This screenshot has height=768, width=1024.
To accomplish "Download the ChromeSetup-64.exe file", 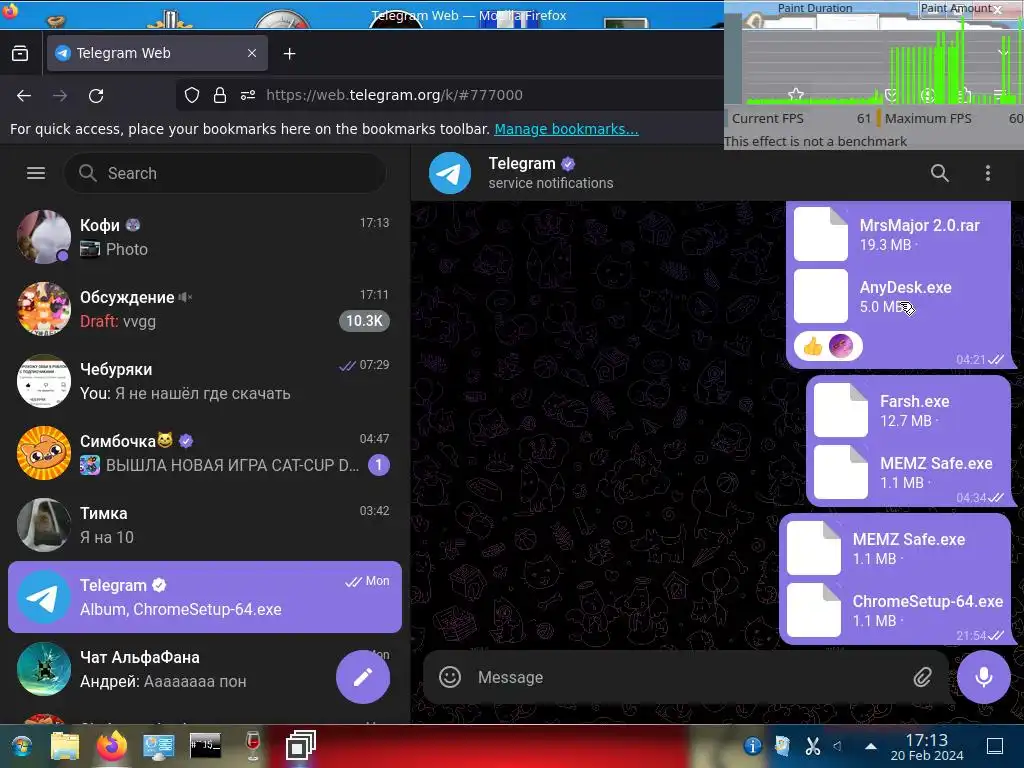I will (814, 610).
